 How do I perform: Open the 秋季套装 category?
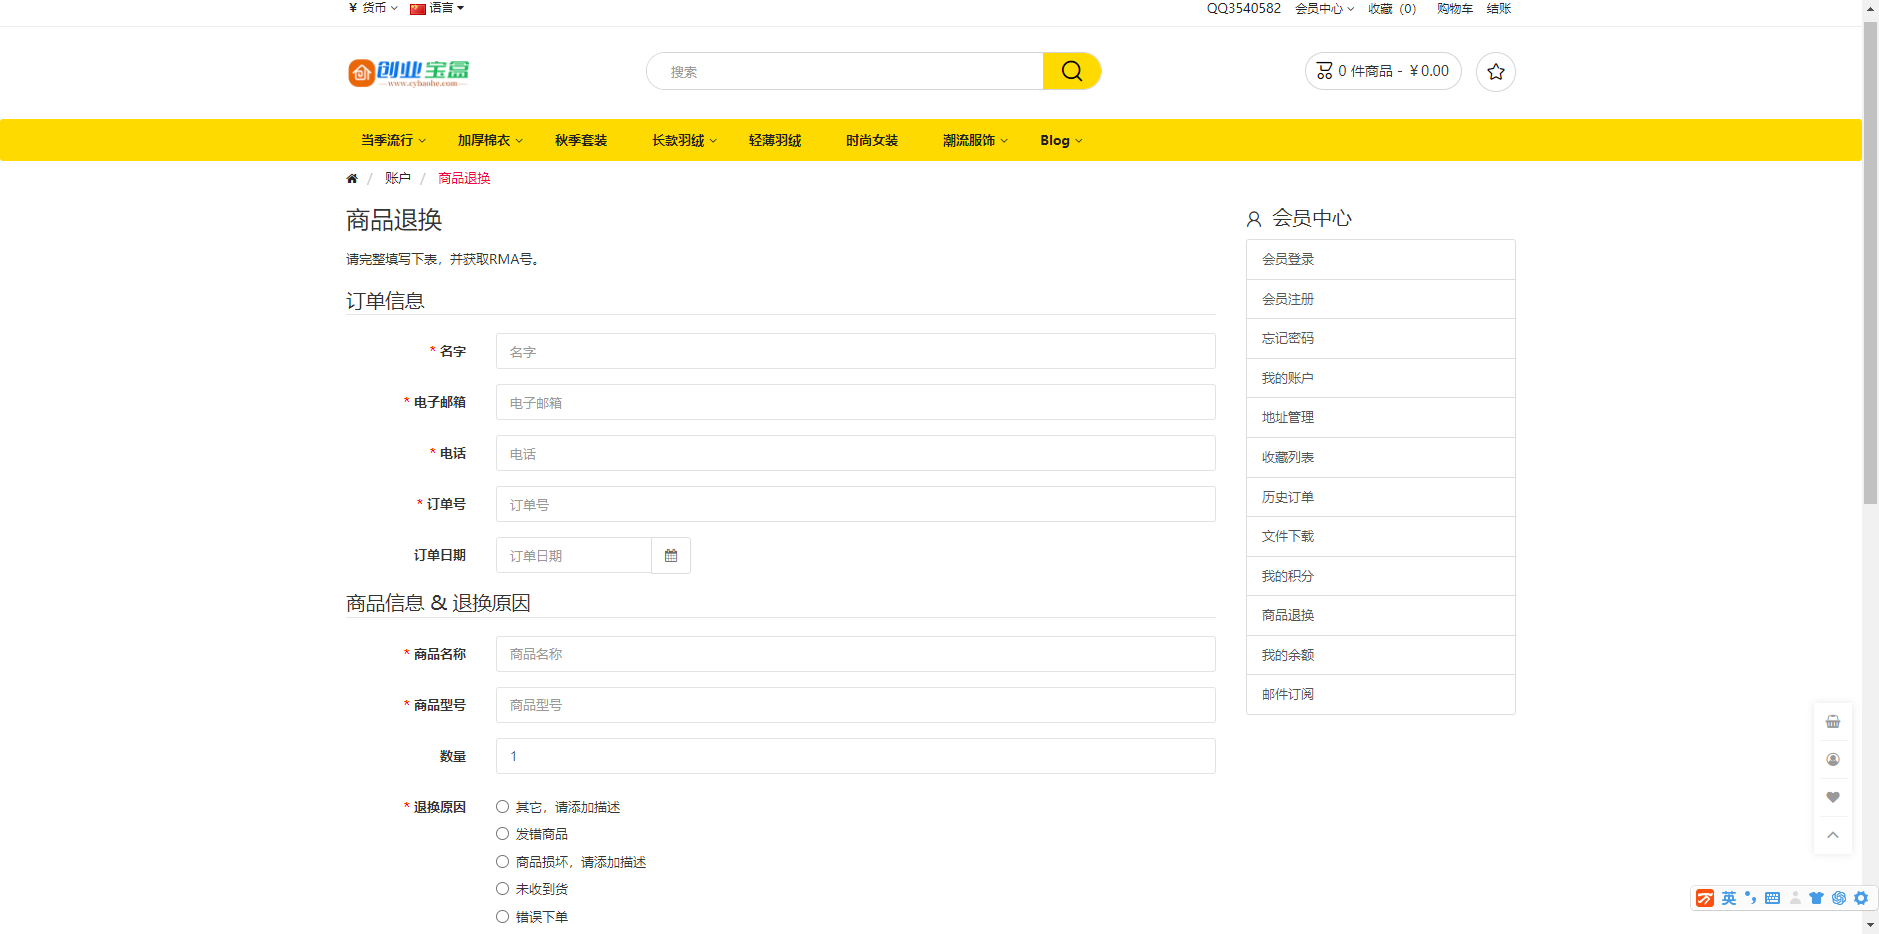(581, 140)
